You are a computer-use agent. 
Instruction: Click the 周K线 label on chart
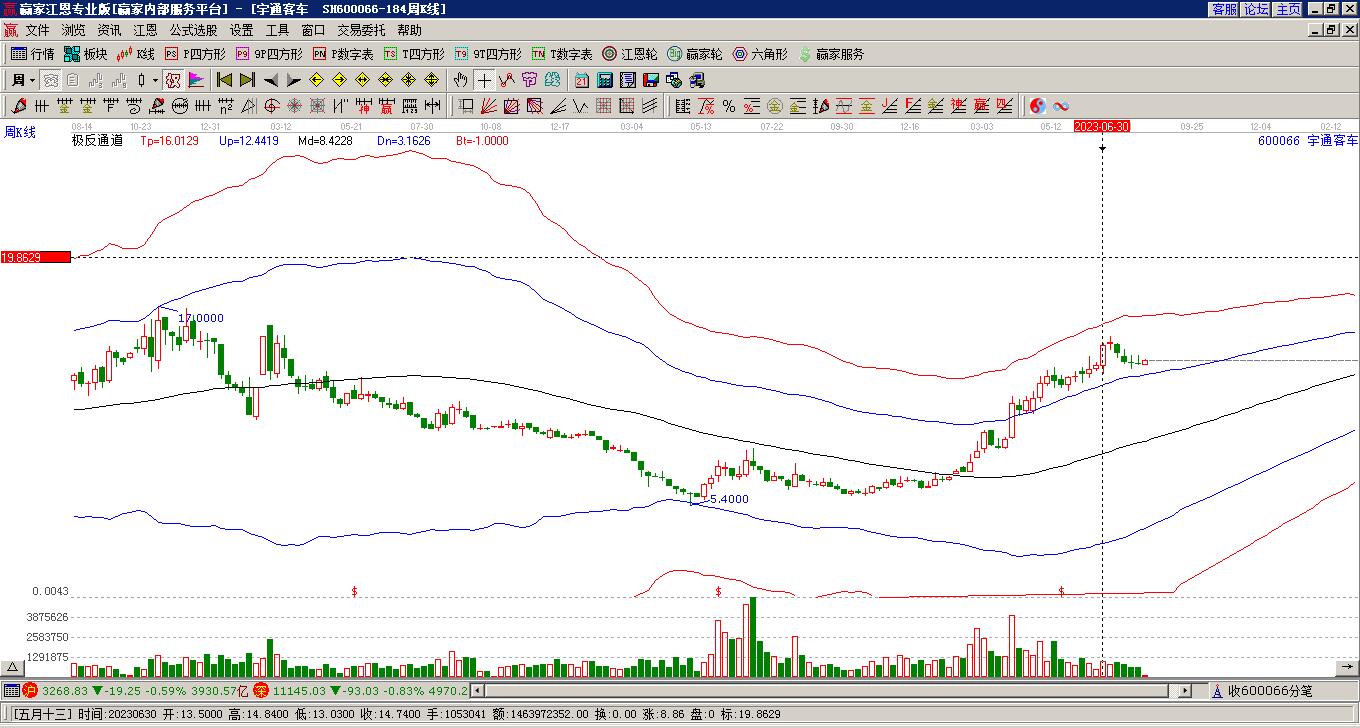(x=20, y=132)
